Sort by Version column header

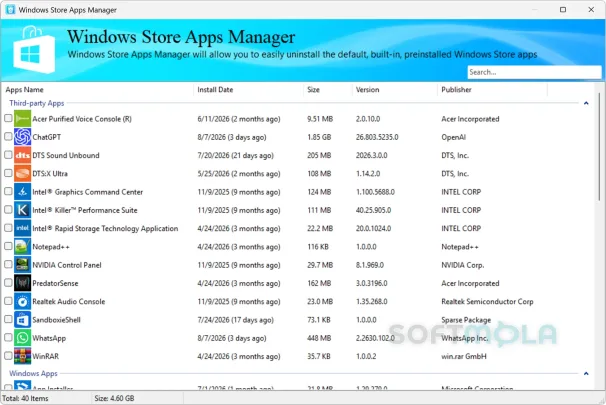coord(395,90)
